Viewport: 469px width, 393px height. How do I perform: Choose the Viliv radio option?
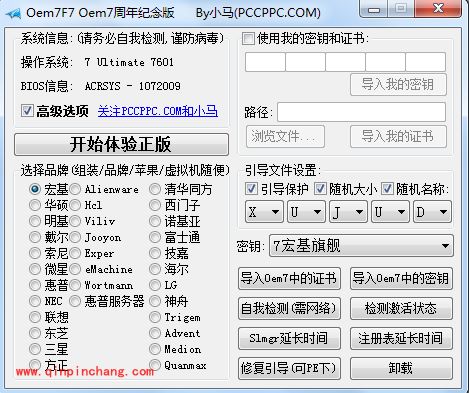pyautogui.click(x=75, y=221)
